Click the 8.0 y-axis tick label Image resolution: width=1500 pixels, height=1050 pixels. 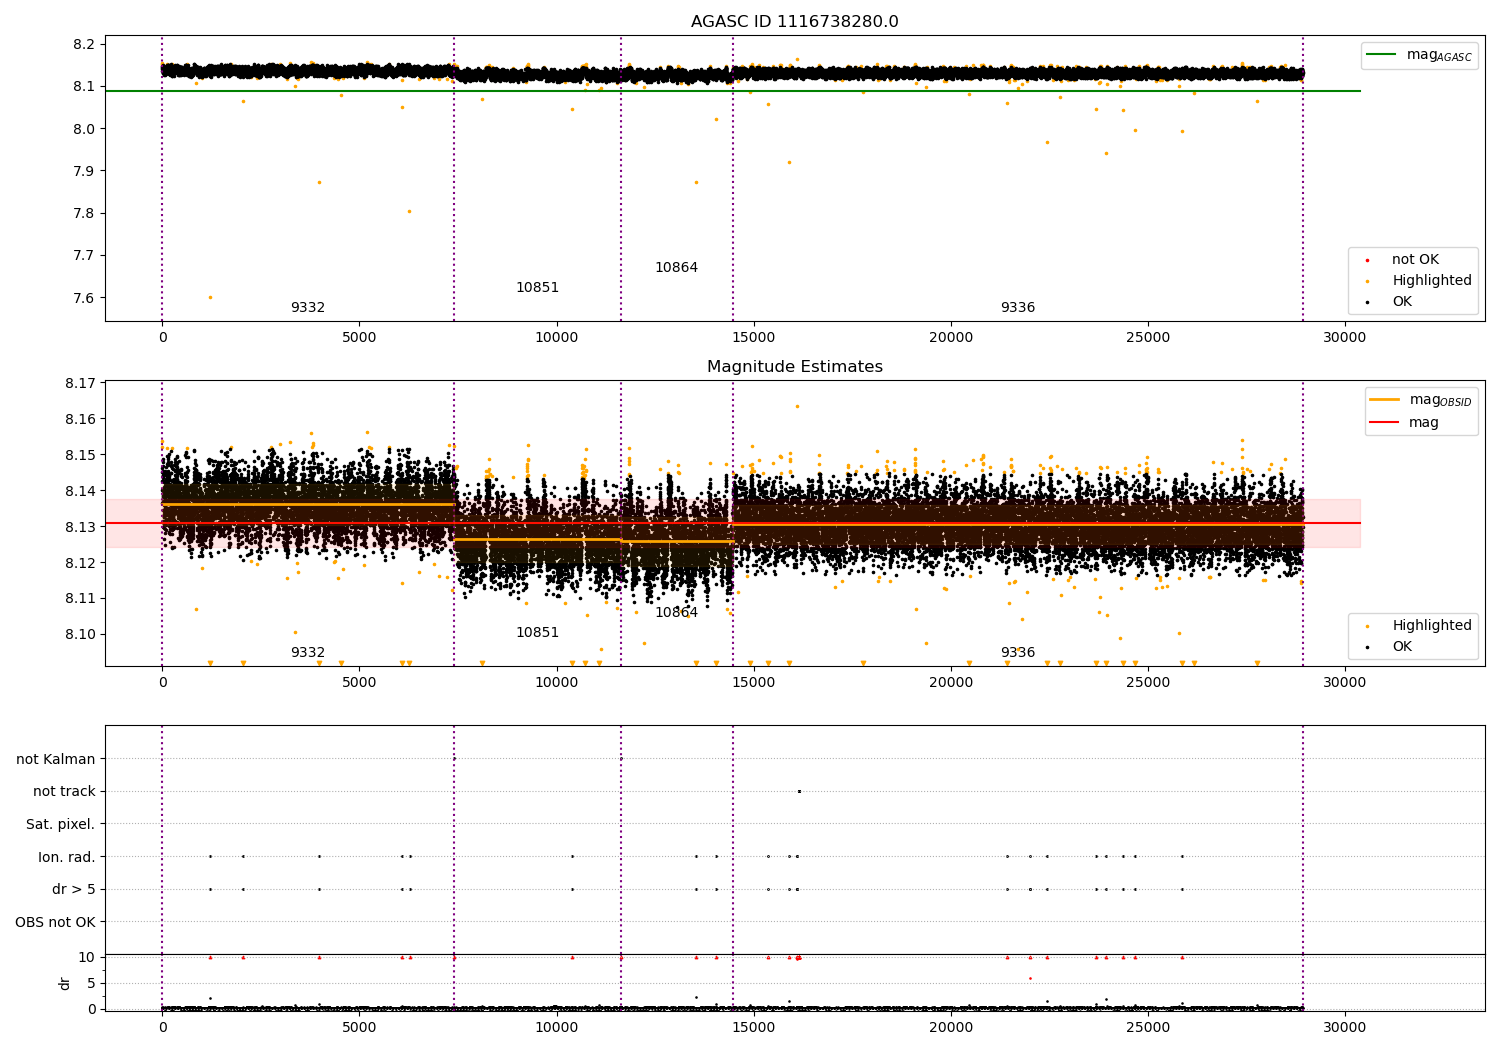84,129
